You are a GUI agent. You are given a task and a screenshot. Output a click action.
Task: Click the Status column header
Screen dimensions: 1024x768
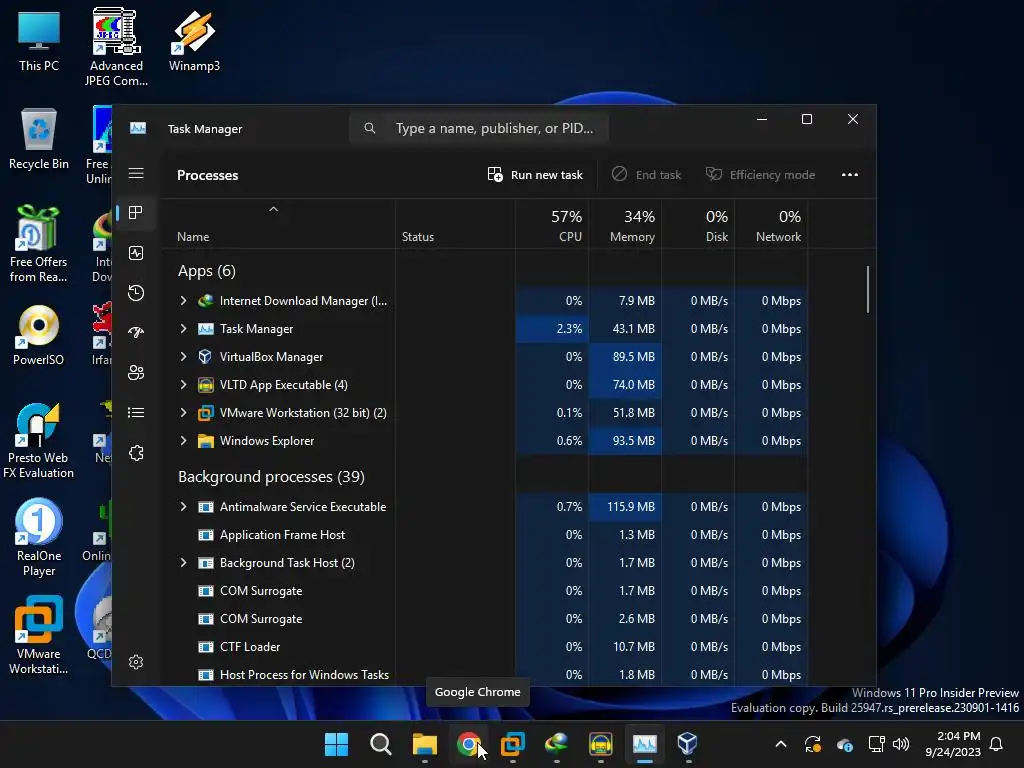455,225
